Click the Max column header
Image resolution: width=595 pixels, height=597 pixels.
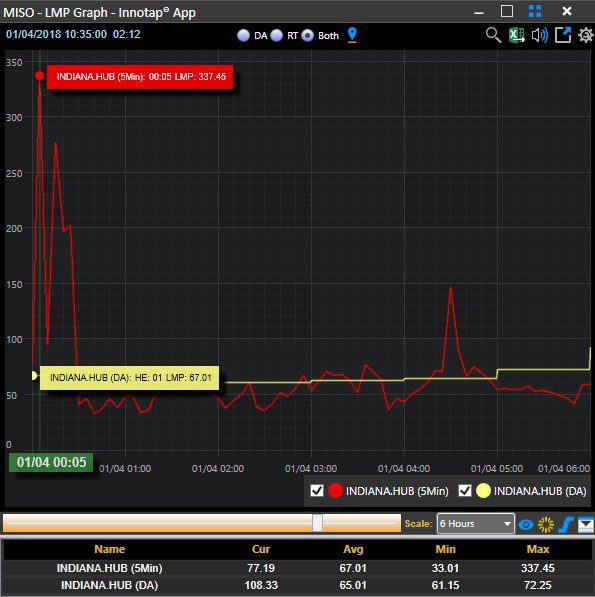click(x=538, y=549)
